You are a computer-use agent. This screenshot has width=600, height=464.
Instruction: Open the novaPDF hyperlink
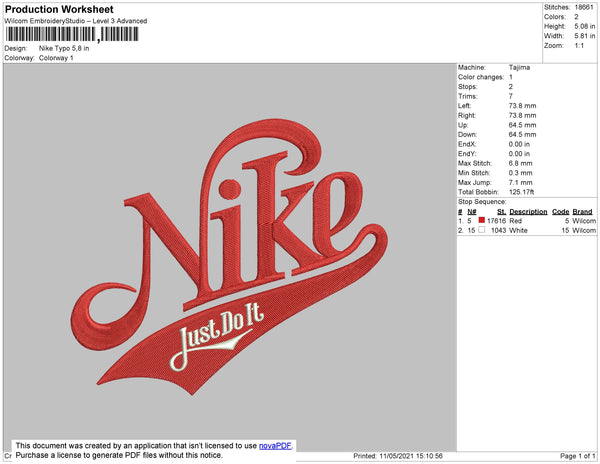click(275, 446)
